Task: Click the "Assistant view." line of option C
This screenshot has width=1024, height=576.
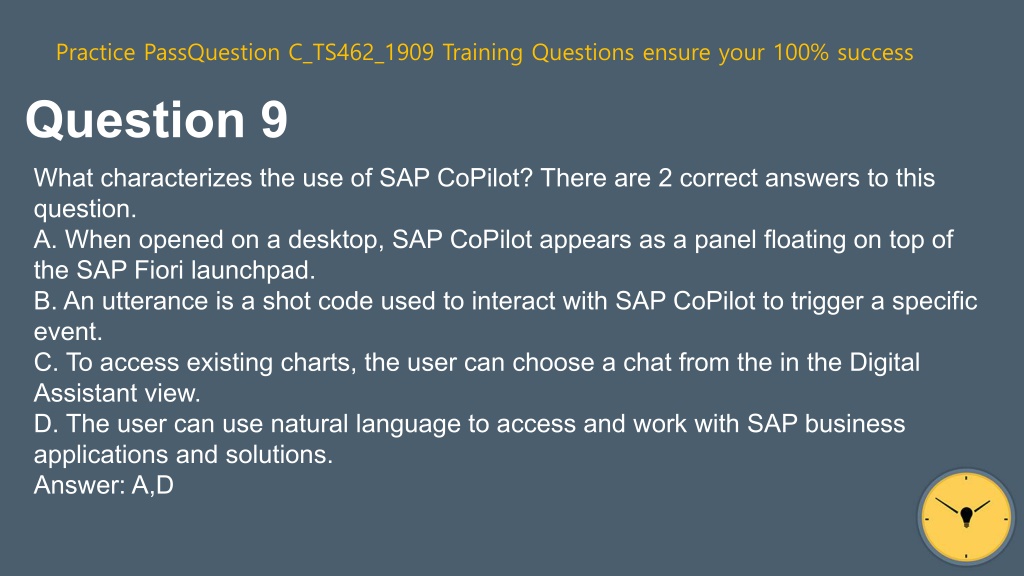Action: point(117,393)
